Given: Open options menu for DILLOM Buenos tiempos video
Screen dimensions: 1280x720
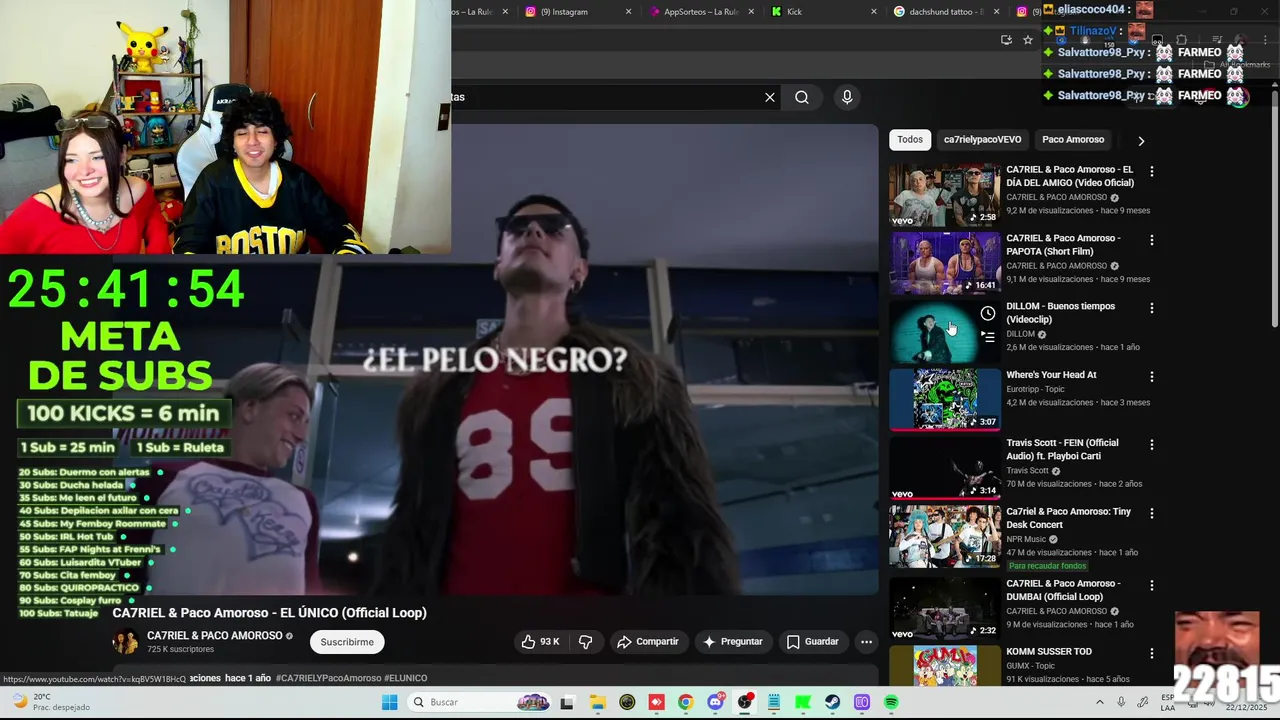Looking at the screenshot, I should 1151,308.
